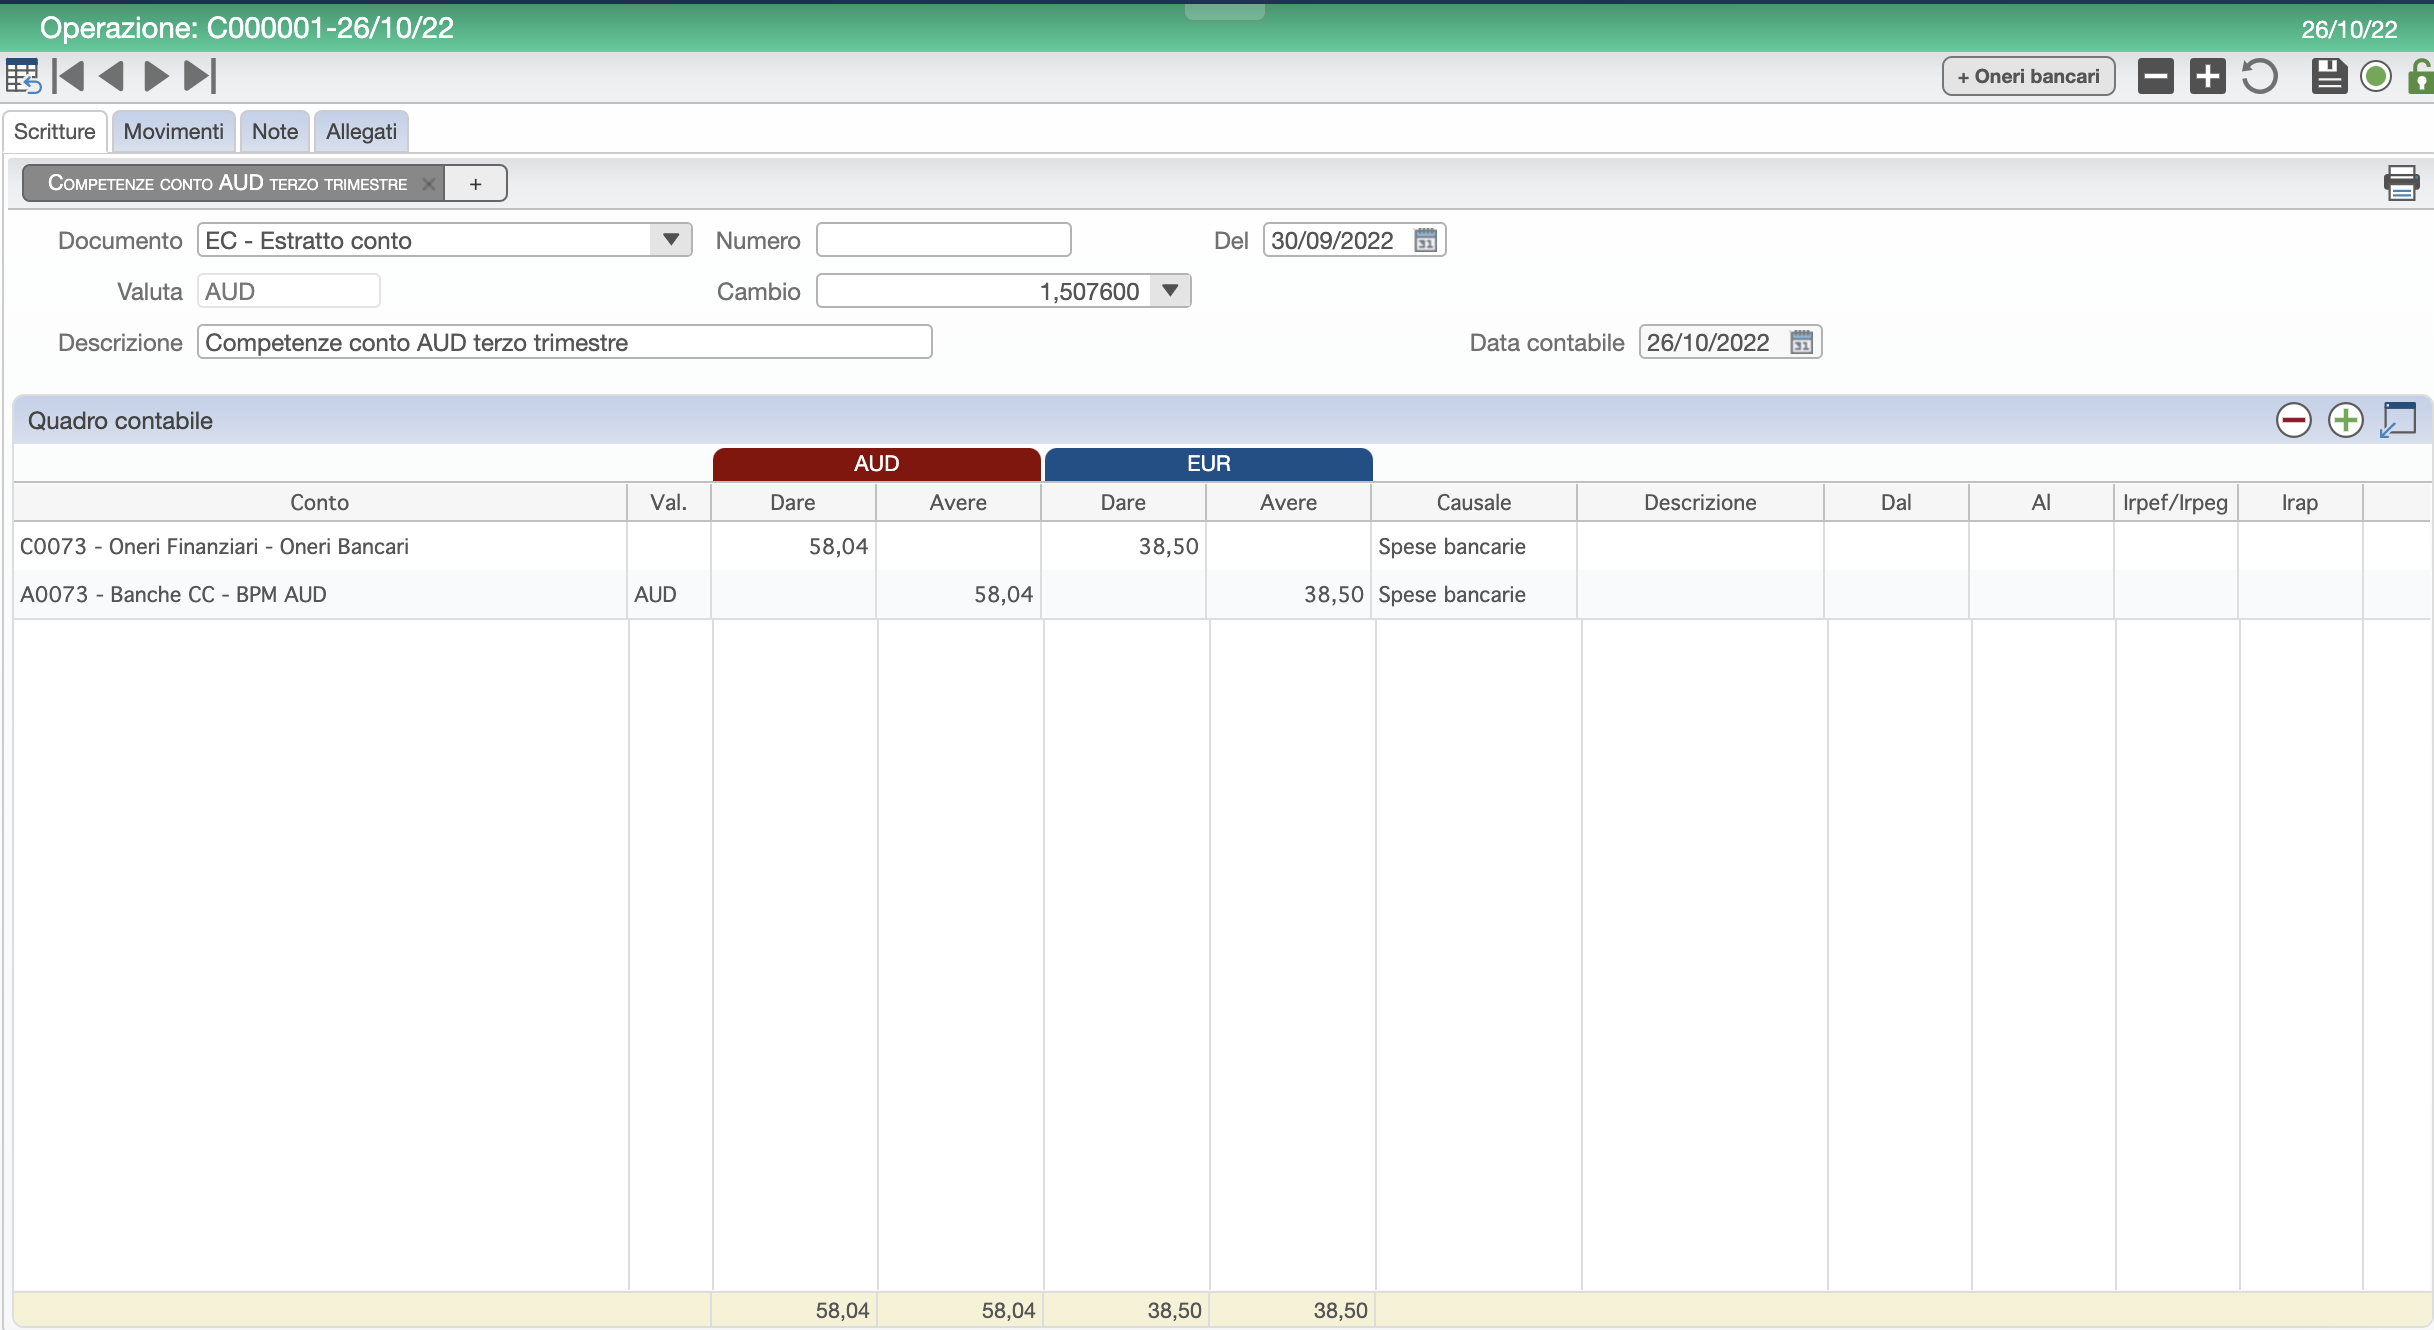Click the circular refresh arrow icon
2434x1330 pixels.
coord(2259,76)
